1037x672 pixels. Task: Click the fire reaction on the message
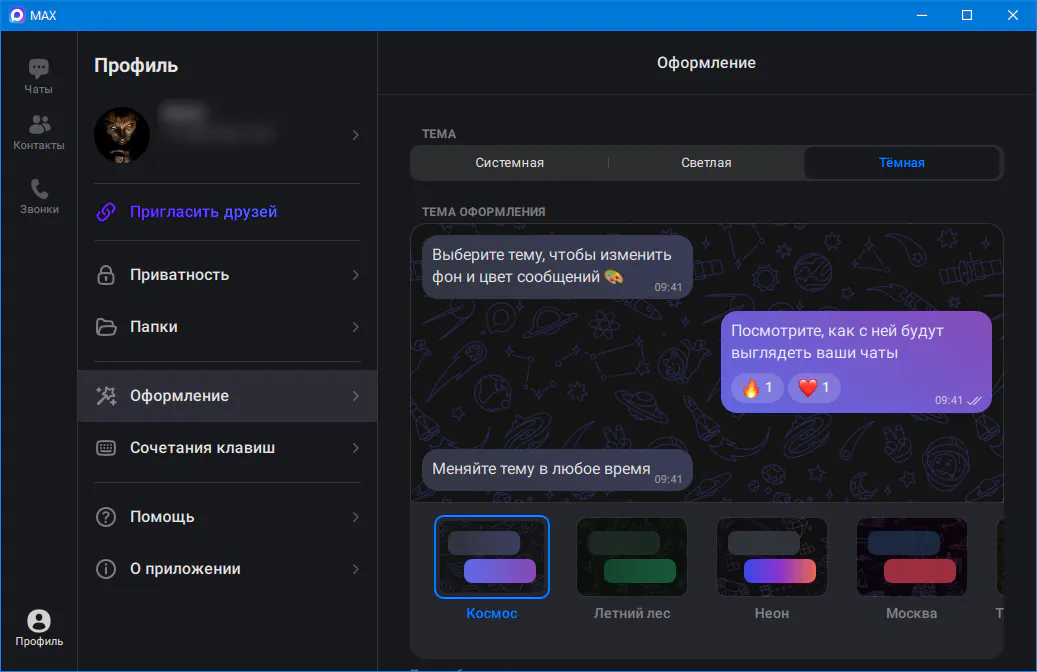point(757,388)
